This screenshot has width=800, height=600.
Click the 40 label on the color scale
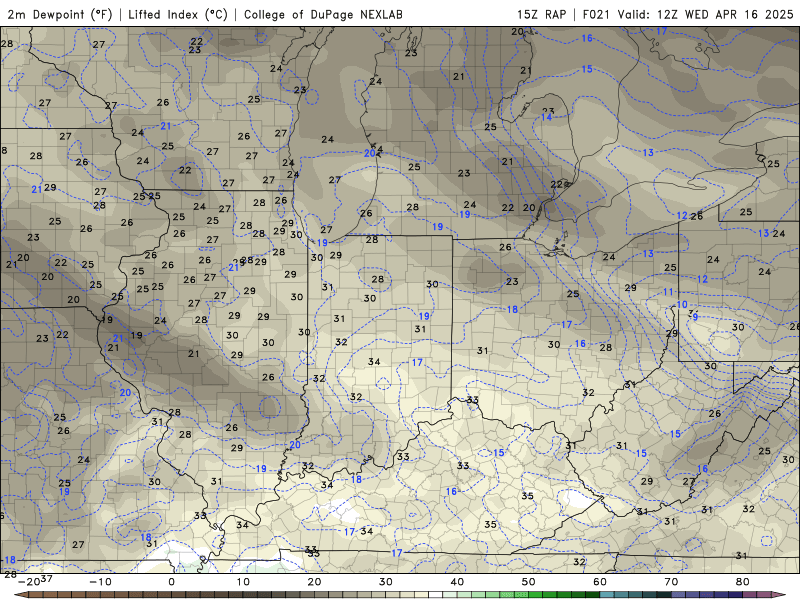457,582
